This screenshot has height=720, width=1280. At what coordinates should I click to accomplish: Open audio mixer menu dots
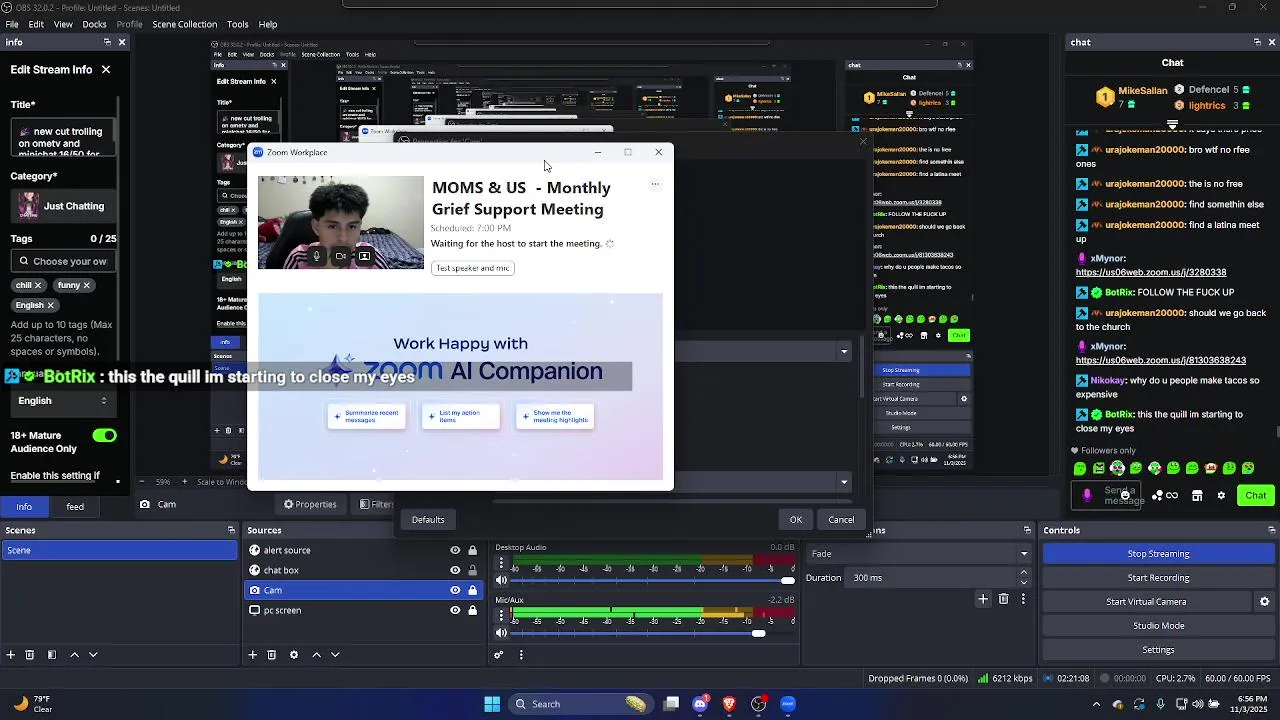(521, 655)
